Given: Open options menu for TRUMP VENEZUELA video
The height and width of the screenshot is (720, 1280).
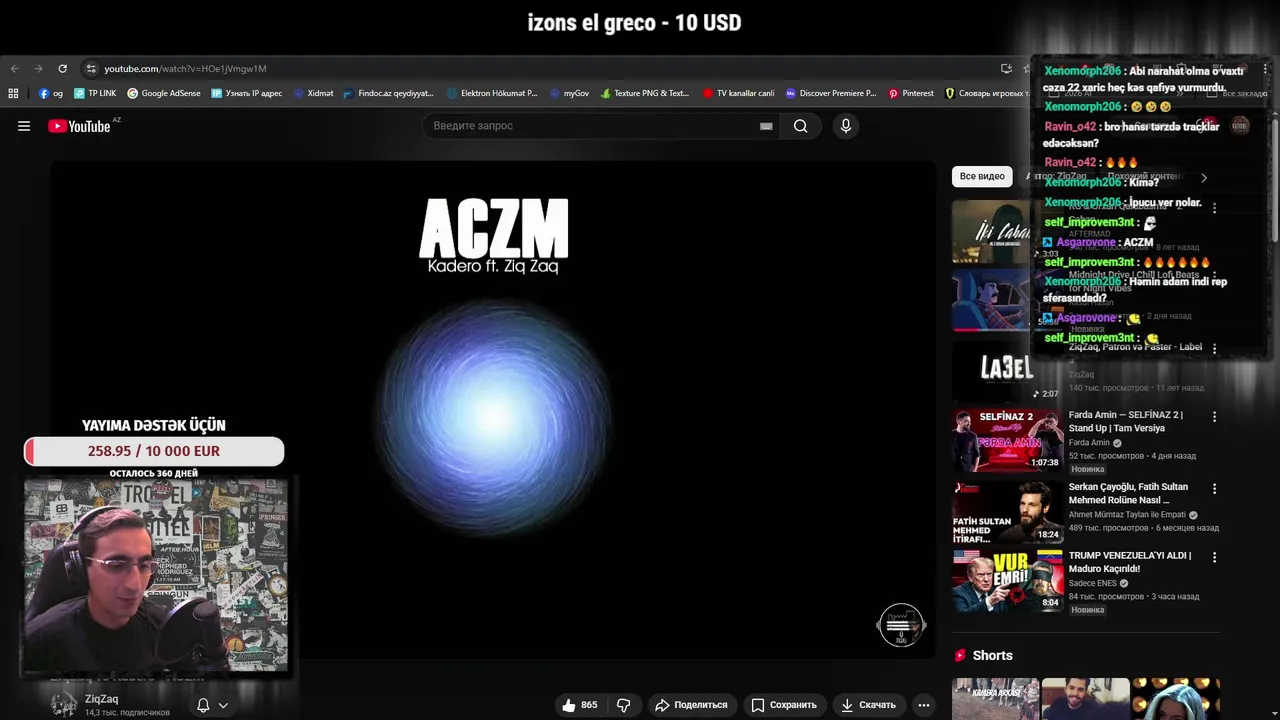Looking at the screenshot, I should (1214, 556).
